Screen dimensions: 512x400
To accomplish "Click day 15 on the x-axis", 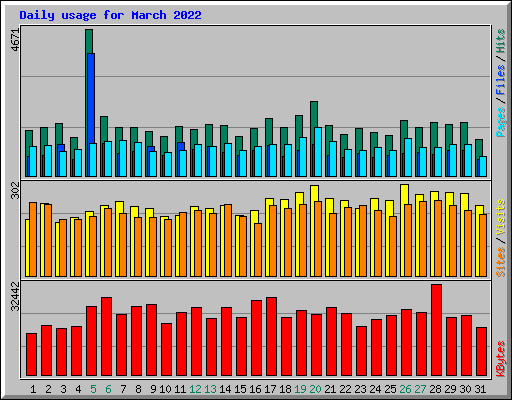I will tap(240, 389).
